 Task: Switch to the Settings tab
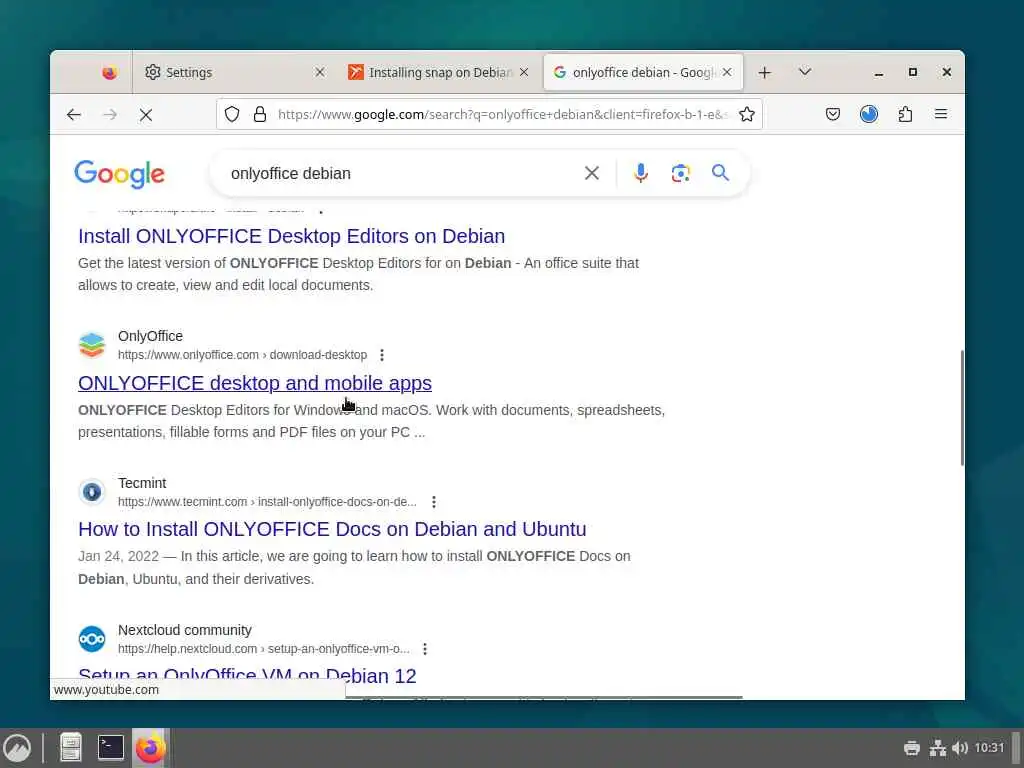pyautogui.click(x=232, y=72)
